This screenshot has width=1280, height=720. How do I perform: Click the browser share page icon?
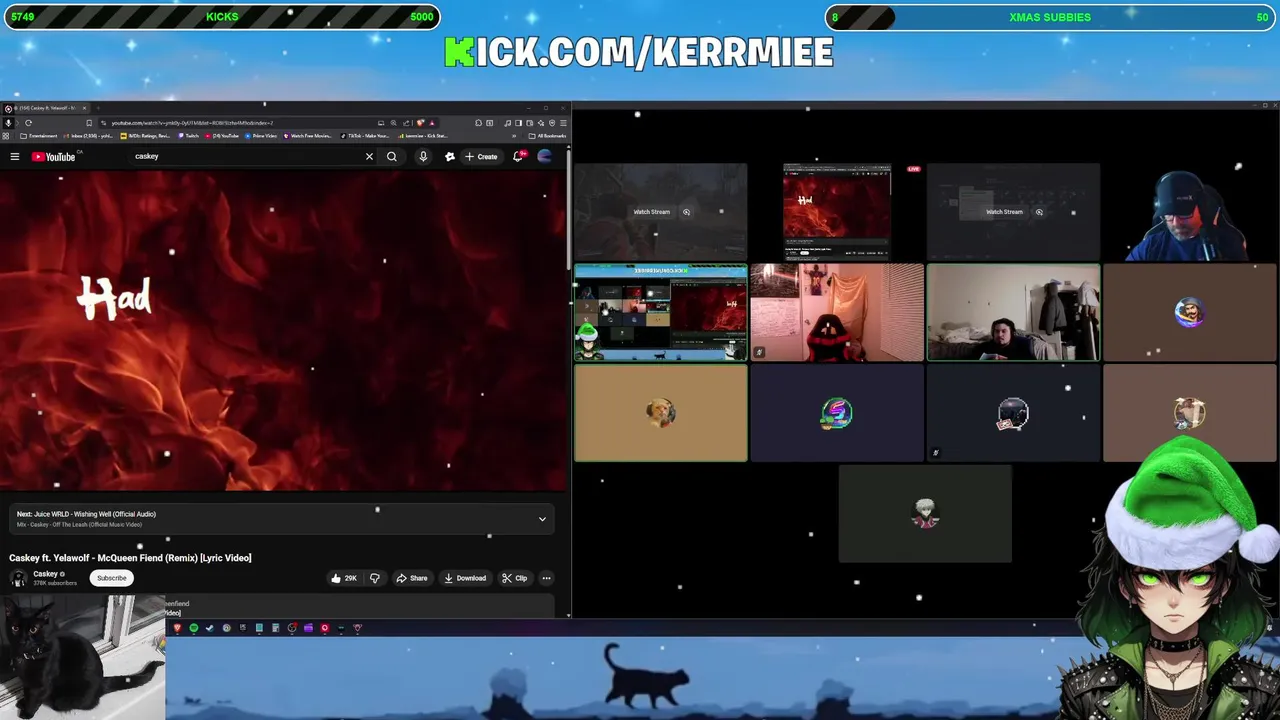tap(406, 123)
